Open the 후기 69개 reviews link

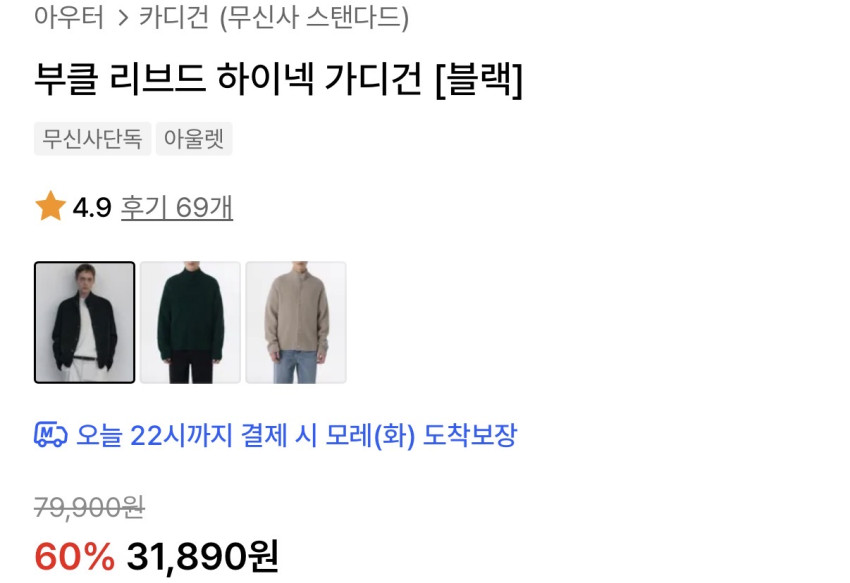pyautogui.click(x=177, y=207)
